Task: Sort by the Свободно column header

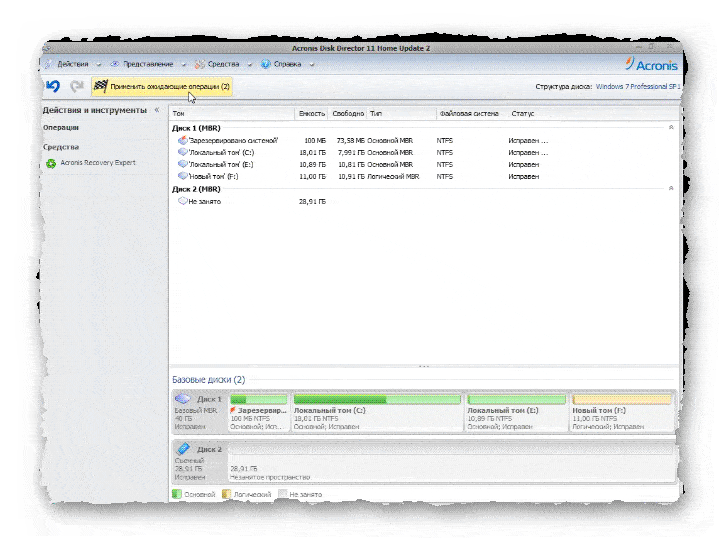Action: (348, 113)
